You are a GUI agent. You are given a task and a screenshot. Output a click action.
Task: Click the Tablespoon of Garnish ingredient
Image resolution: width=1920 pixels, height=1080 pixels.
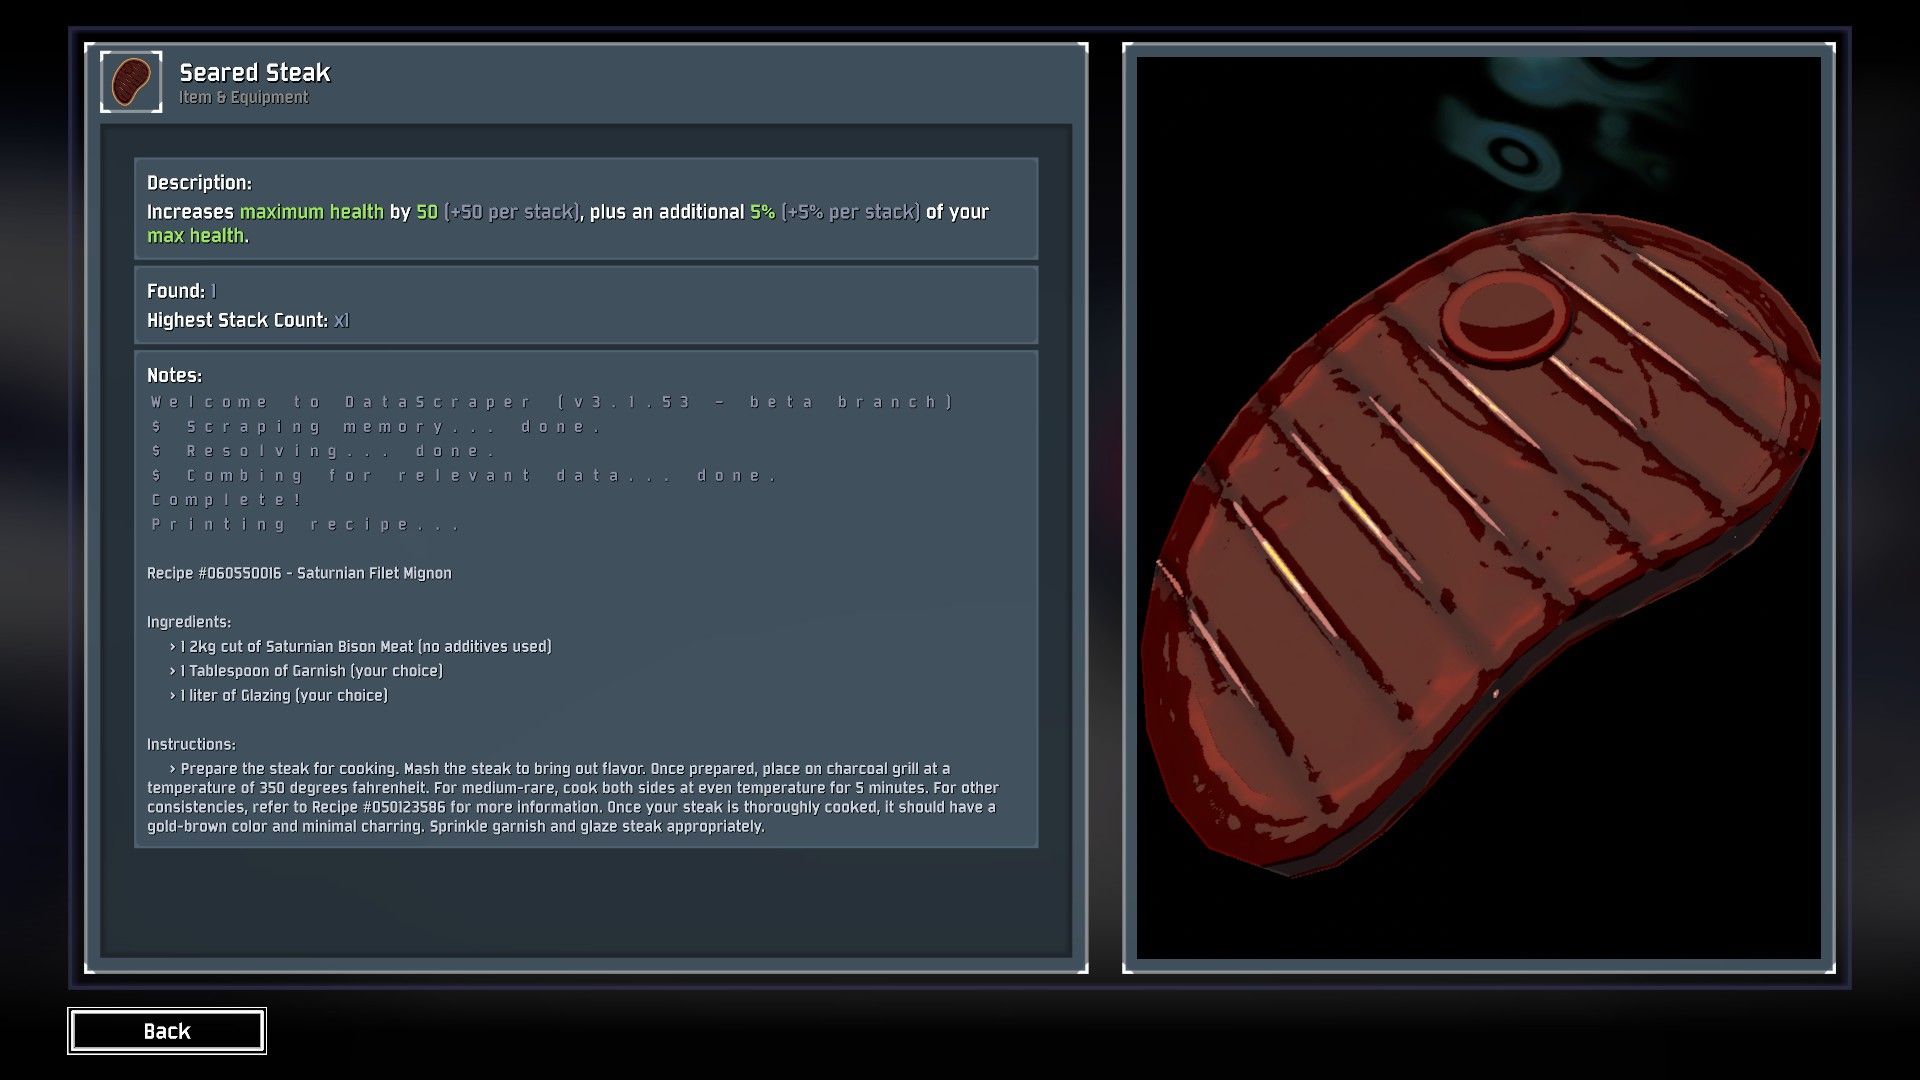pos(311,671)
